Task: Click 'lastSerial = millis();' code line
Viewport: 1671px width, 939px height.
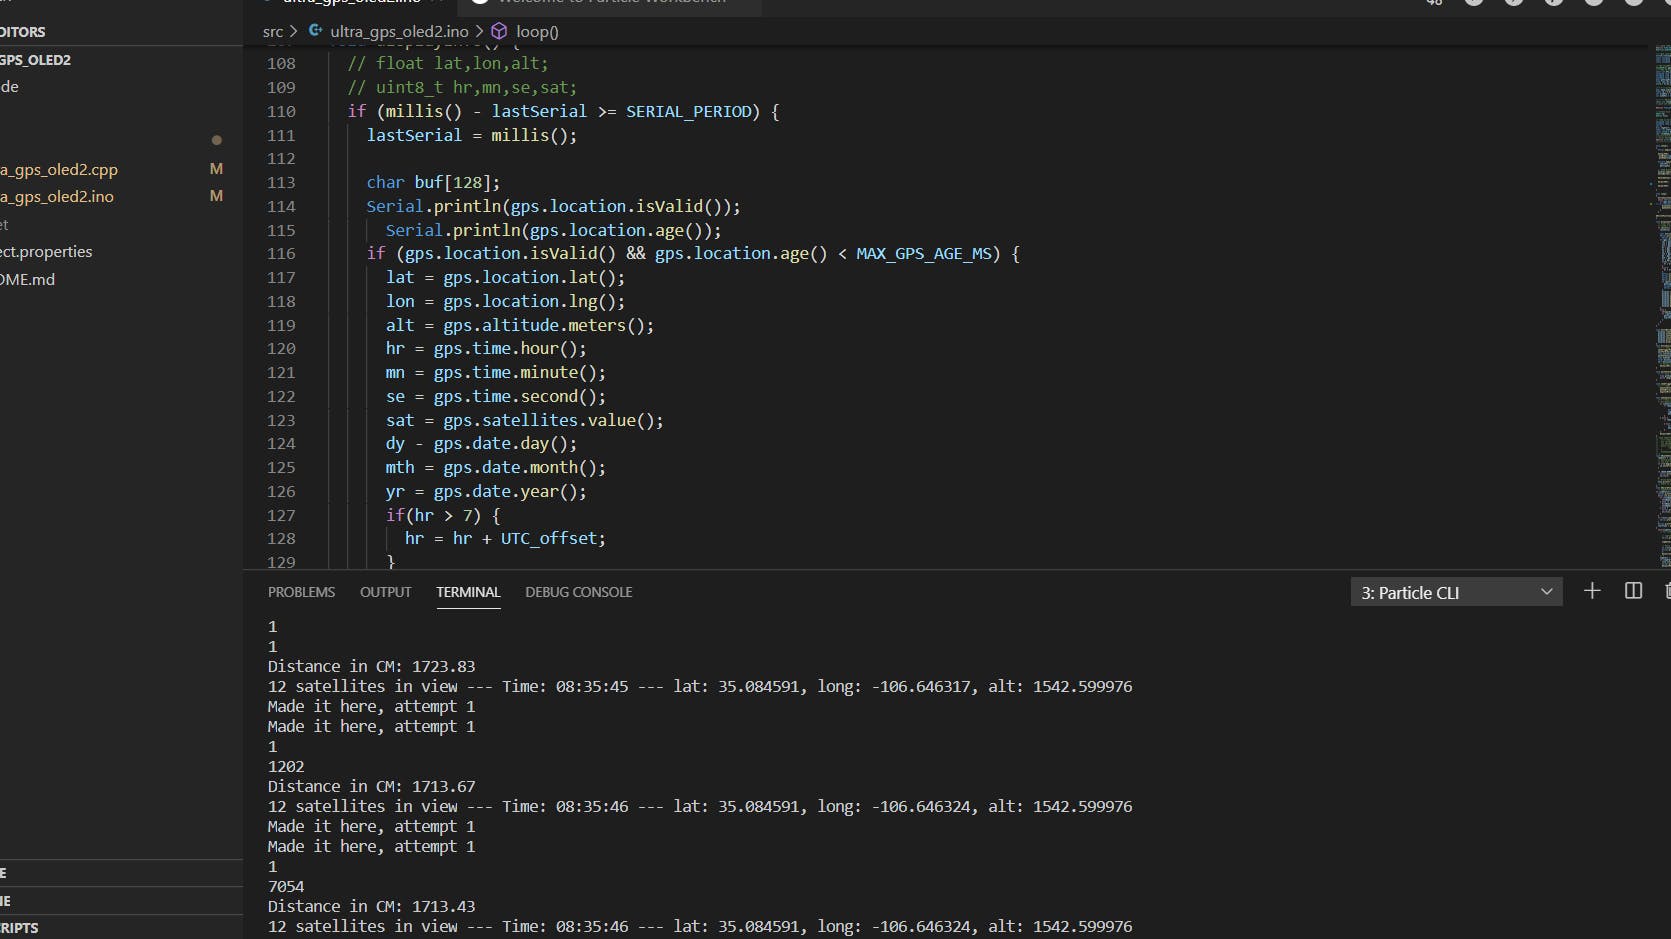Action: [x=472, y=135]
